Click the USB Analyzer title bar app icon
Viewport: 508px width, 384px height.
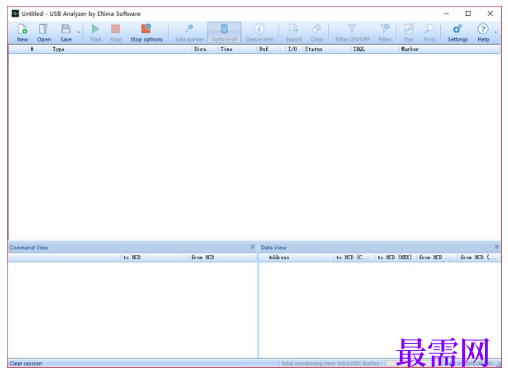click(15, 13)
